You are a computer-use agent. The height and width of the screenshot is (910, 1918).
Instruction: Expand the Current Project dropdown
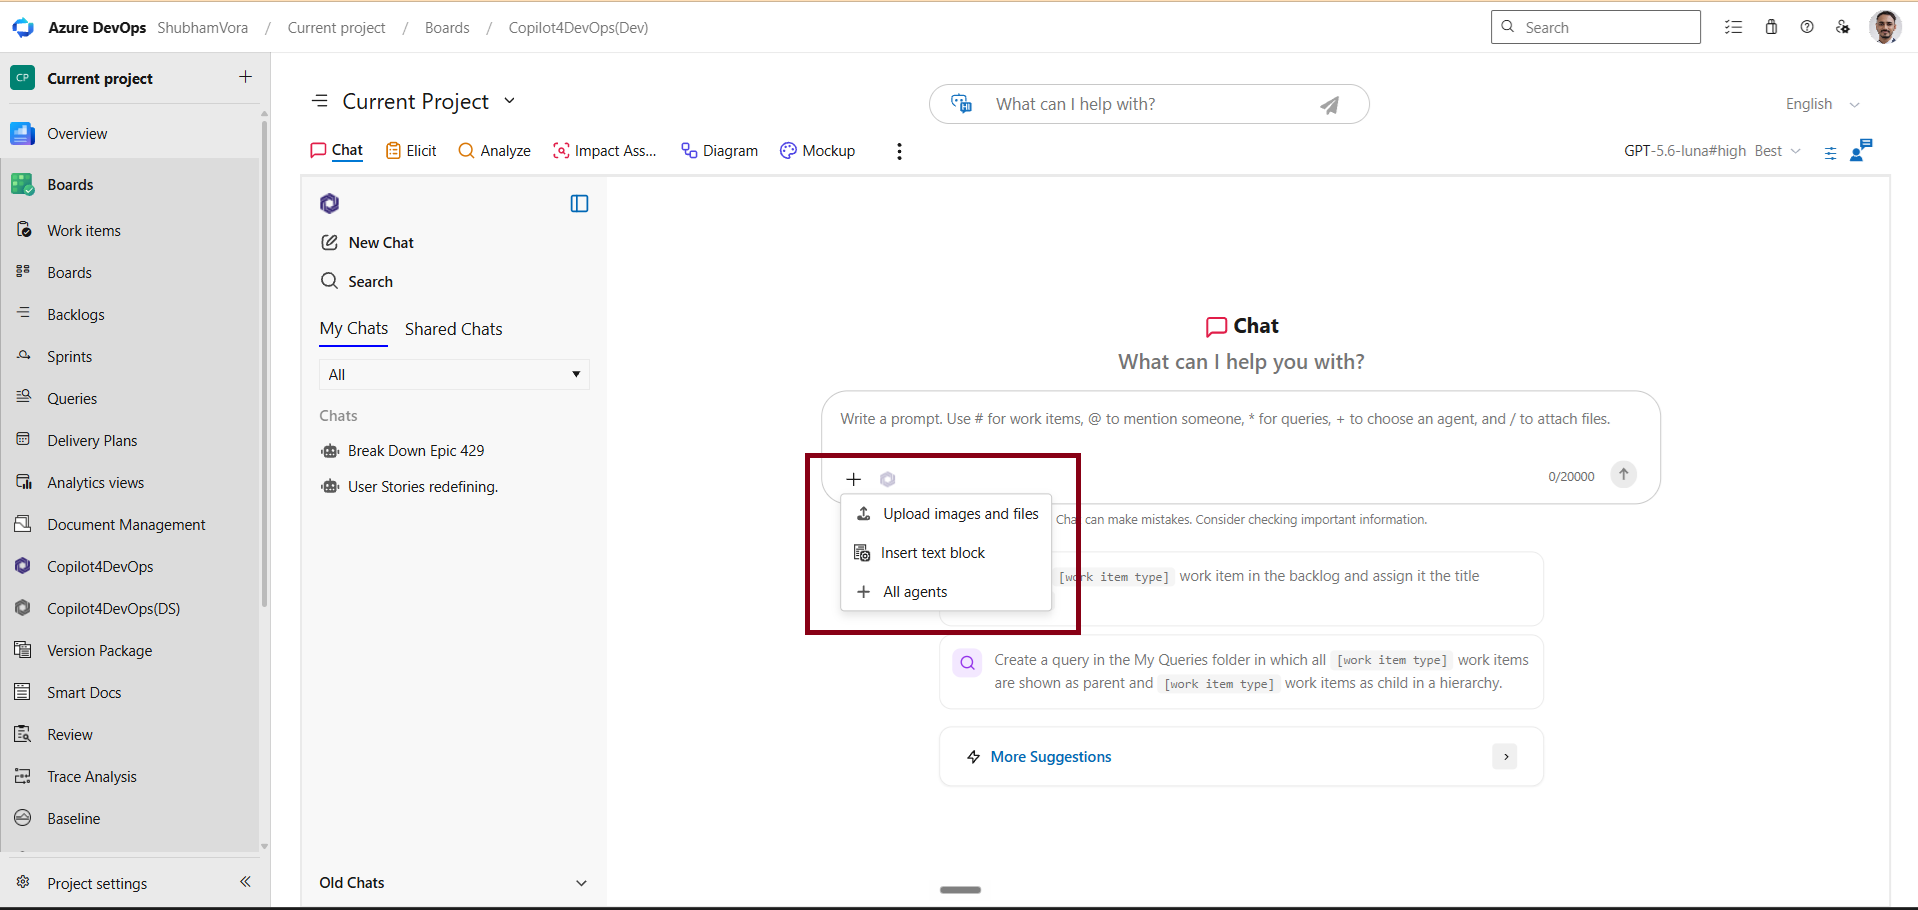click(x=509, y=101)
